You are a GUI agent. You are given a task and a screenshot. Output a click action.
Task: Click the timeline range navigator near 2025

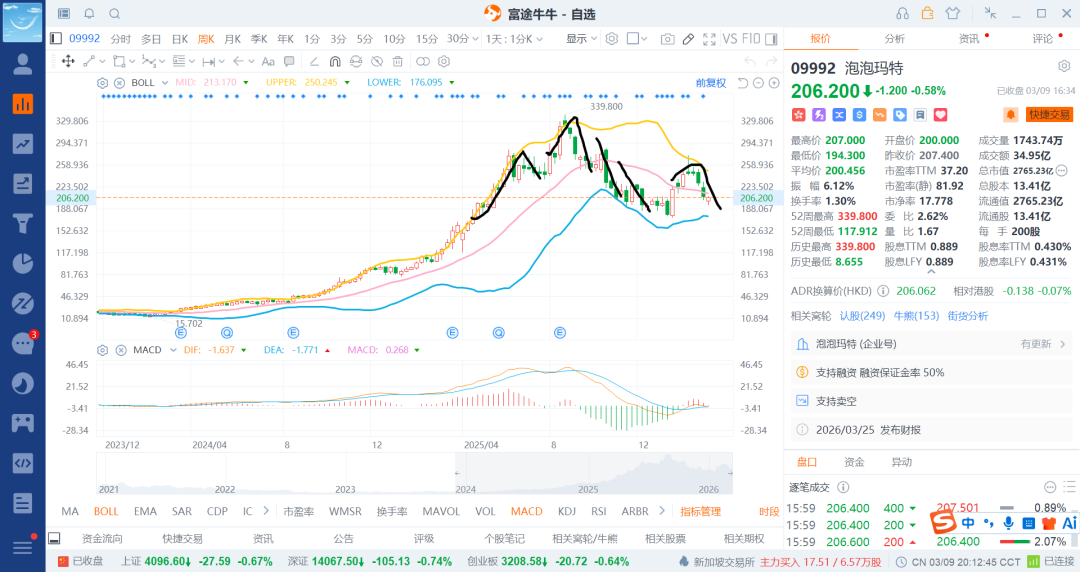click(x=588, y=472)
